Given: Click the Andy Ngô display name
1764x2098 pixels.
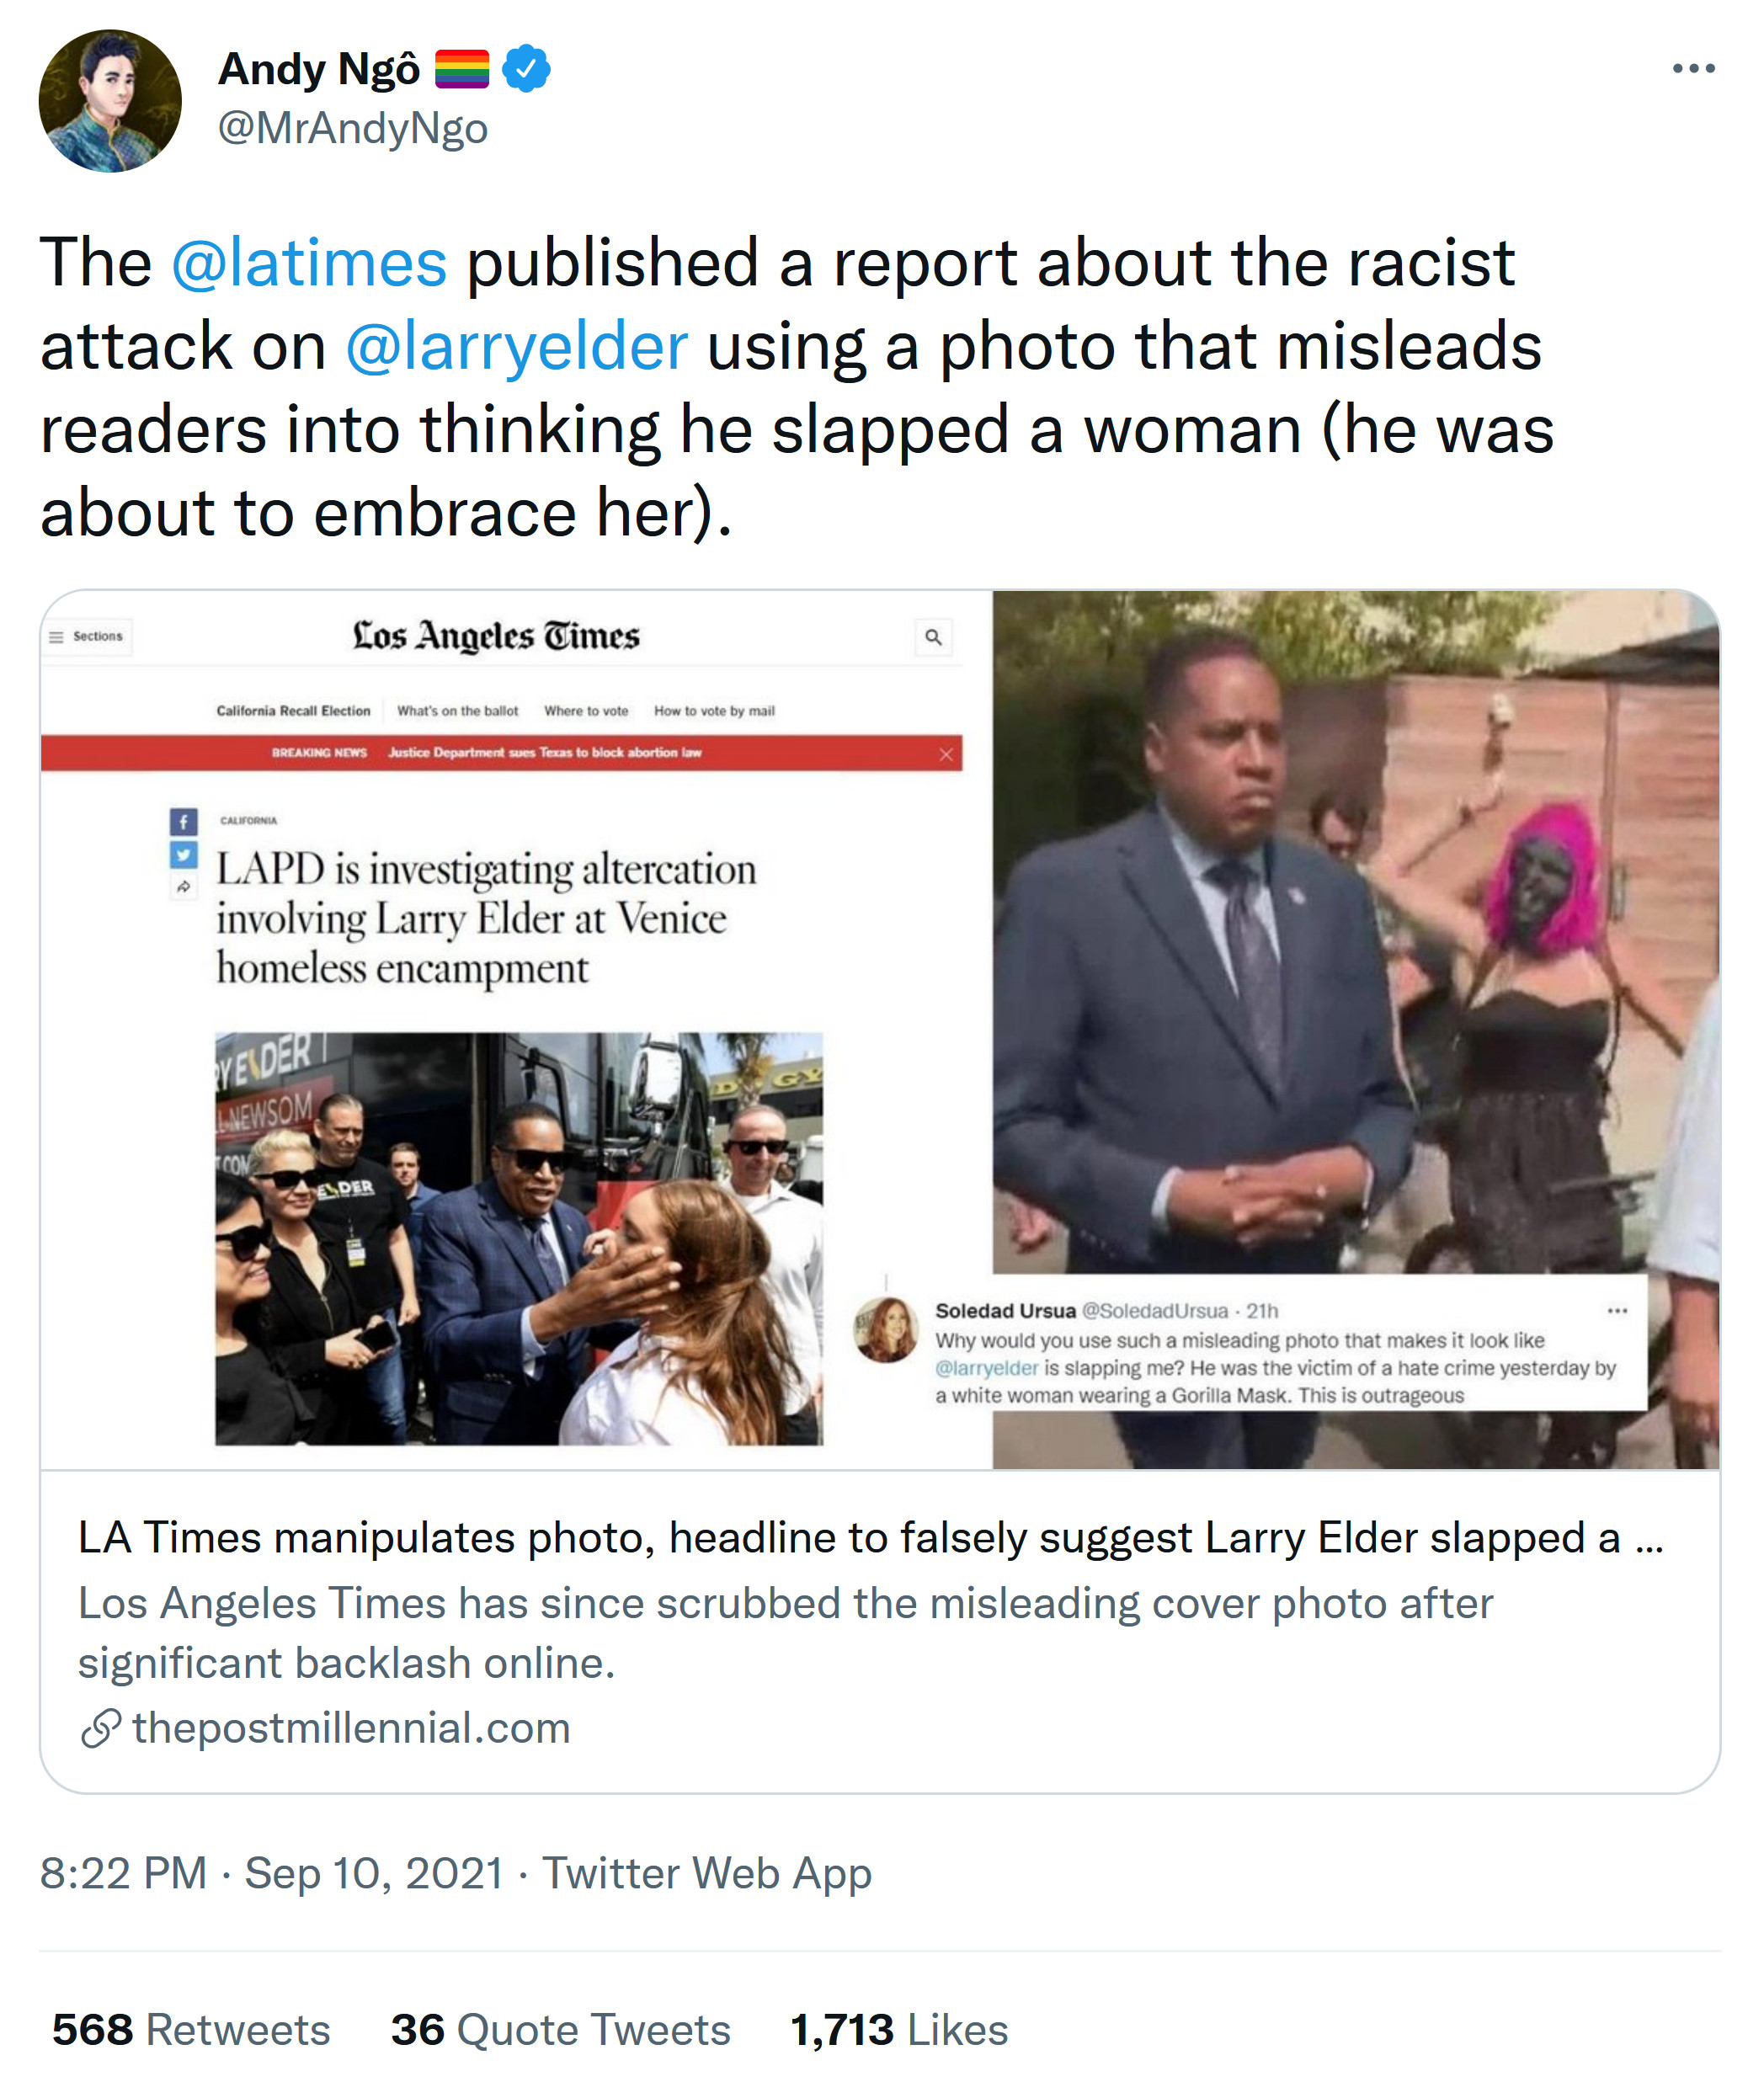Looking at the screenshot, I should tap(320, 69).
